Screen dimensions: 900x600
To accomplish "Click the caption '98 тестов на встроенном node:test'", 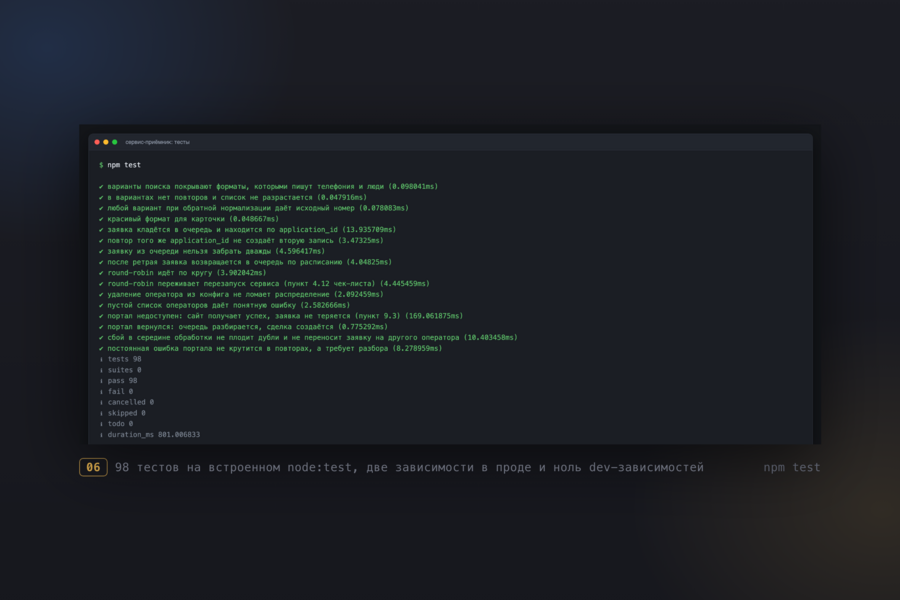I will point(409,467).
